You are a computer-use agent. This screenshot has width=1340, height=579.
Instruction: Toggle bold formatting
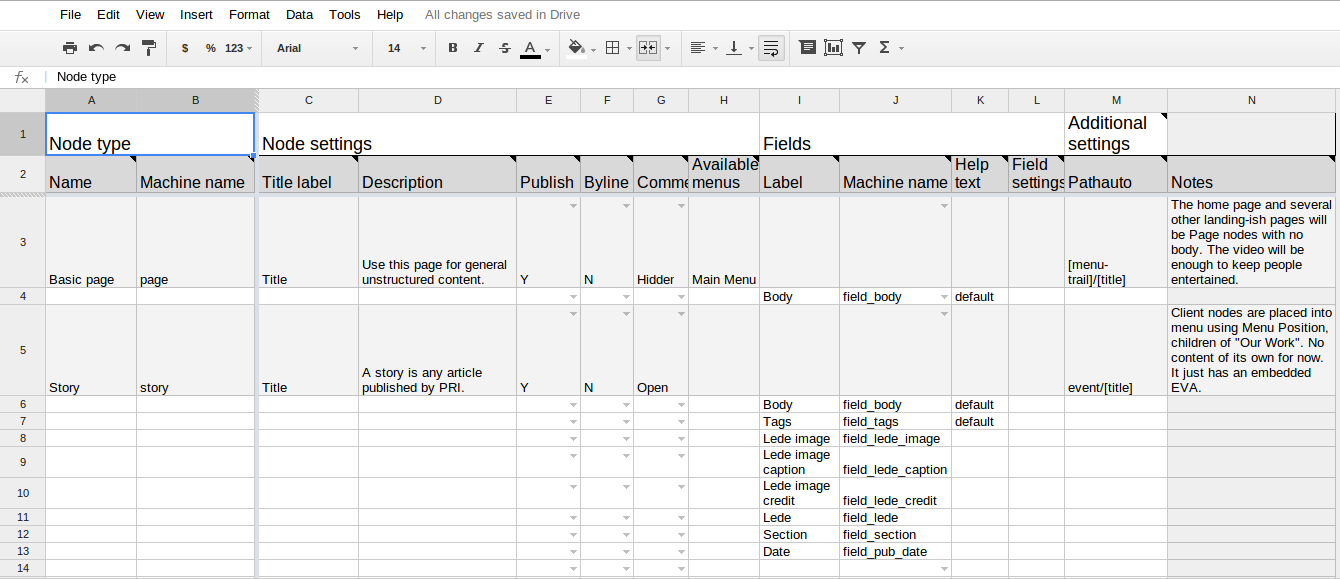pos(453,48)
